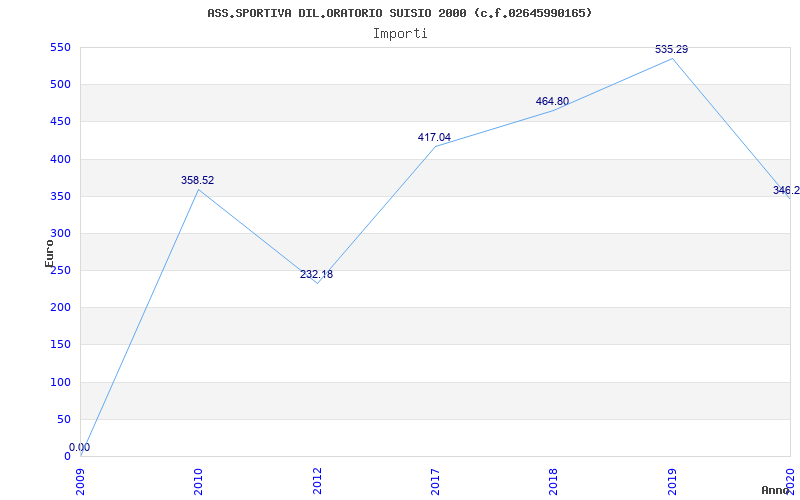Click the 2012 x-axis year label
Viewport: 800px width, 500px height.
[317, 481]
